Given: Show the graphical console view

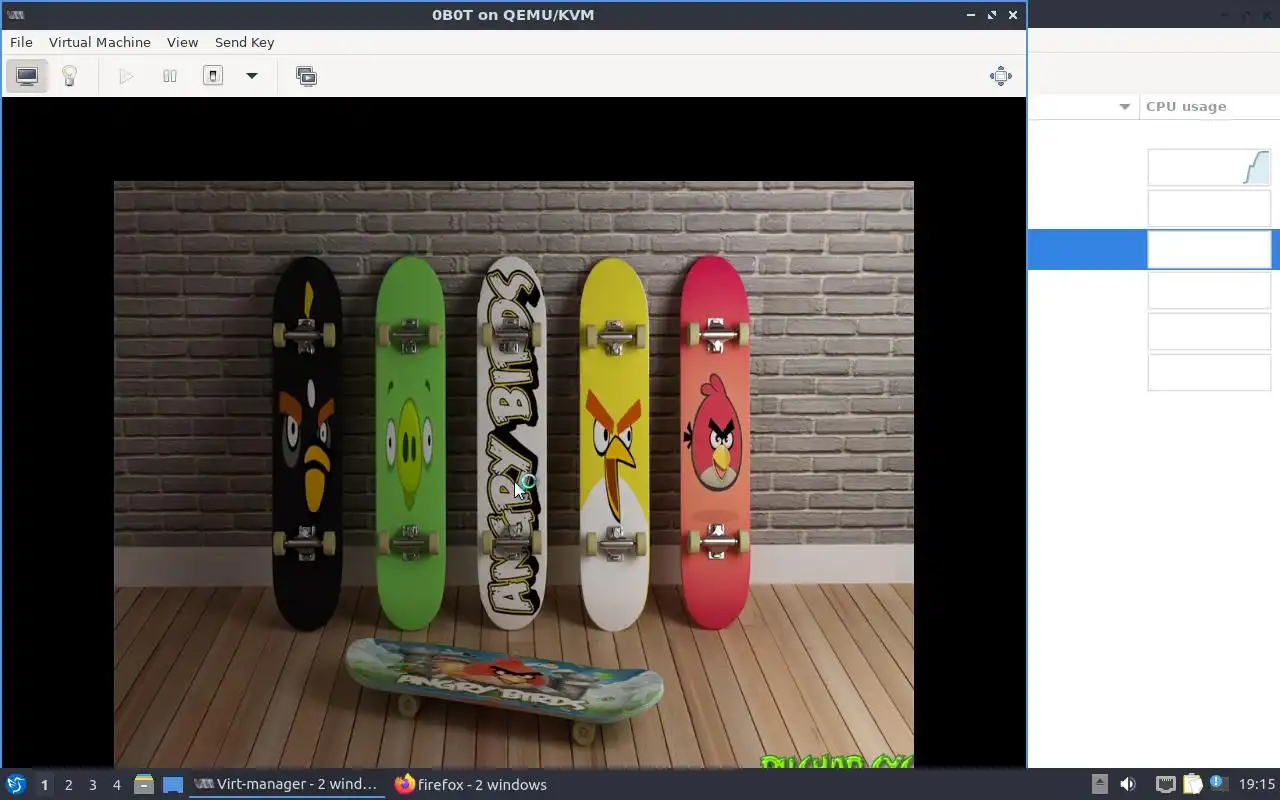Looking at the screenshot, I should pyautogui.click(x=27, y=76).
